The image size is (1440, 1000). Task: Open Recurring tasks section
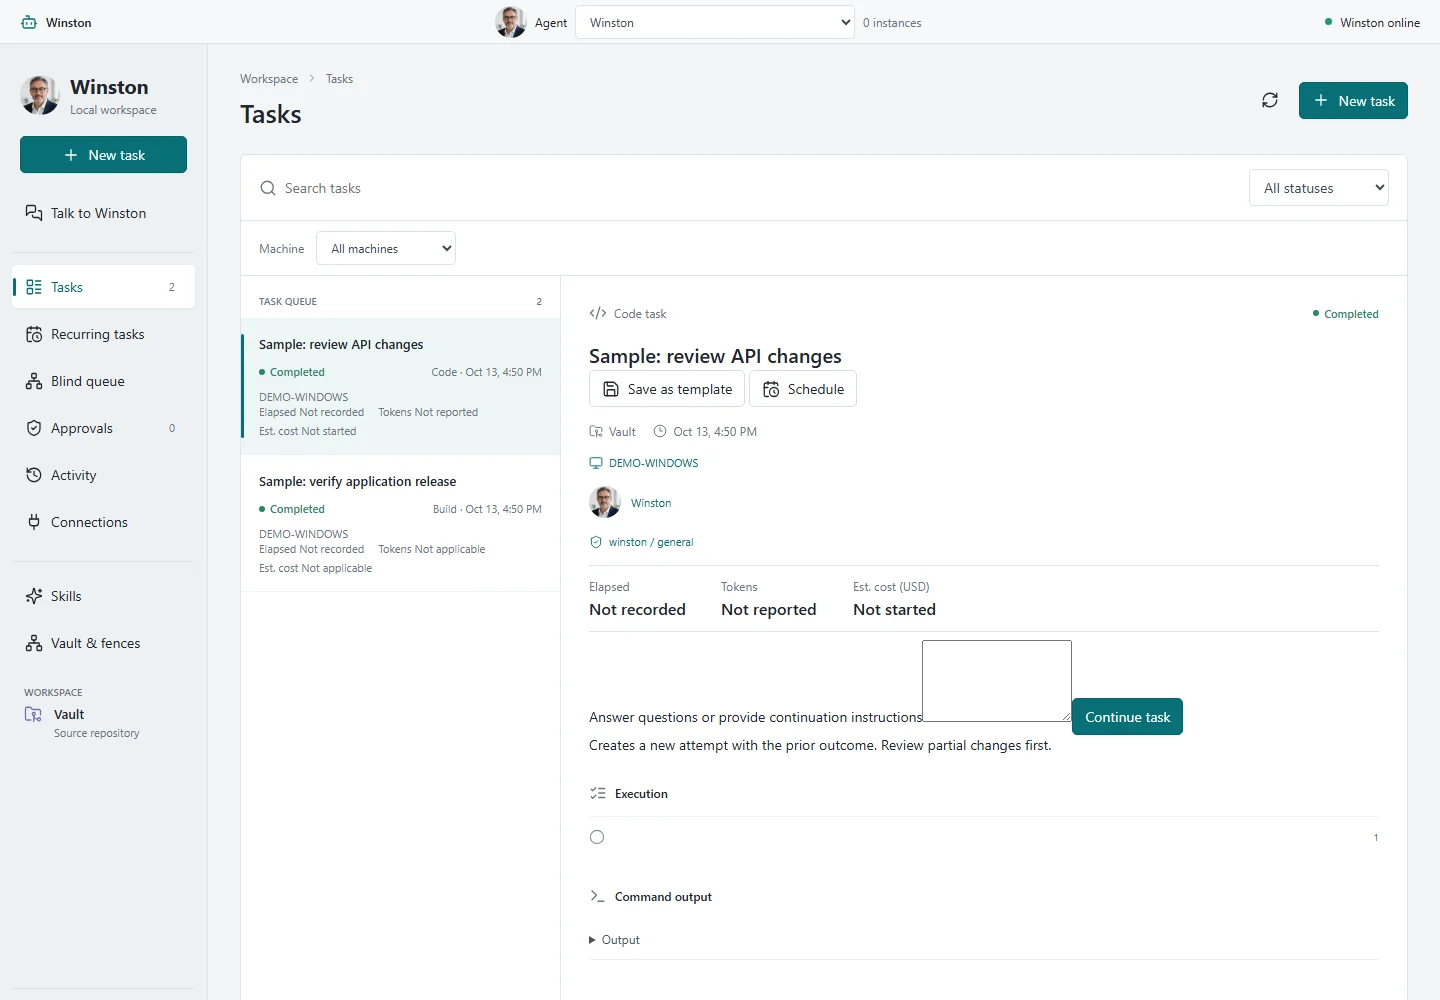pyautogui.click(x=103, y=334)
